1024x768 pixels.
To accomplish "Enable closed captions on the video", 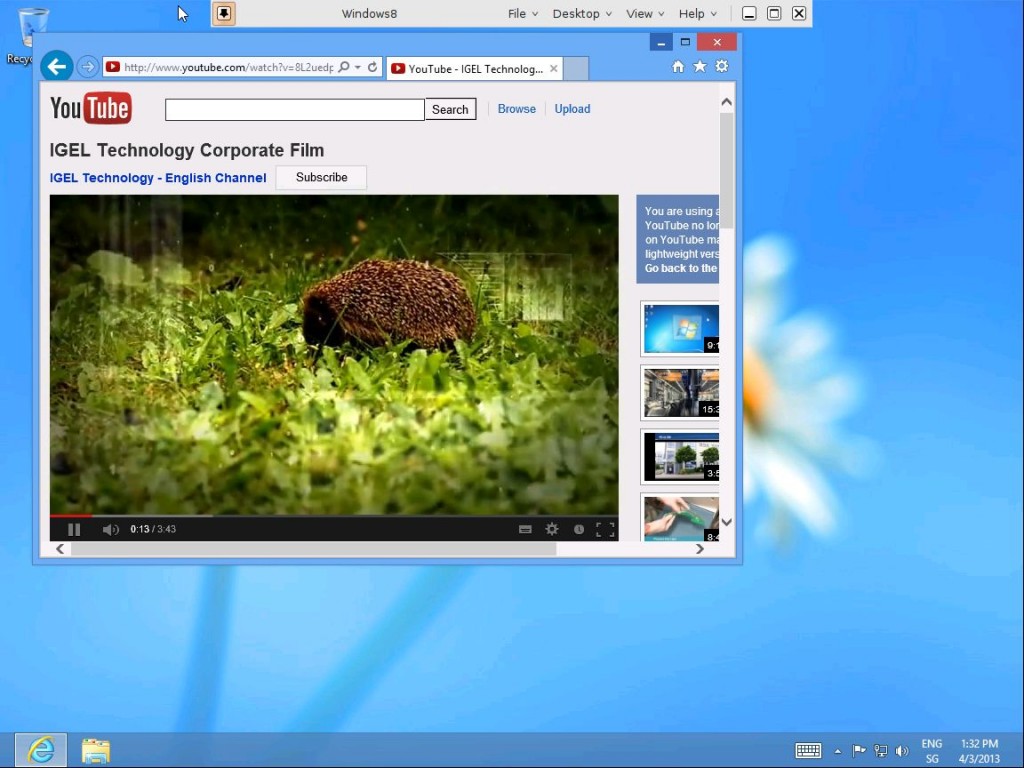I will [x=525, y=529].
